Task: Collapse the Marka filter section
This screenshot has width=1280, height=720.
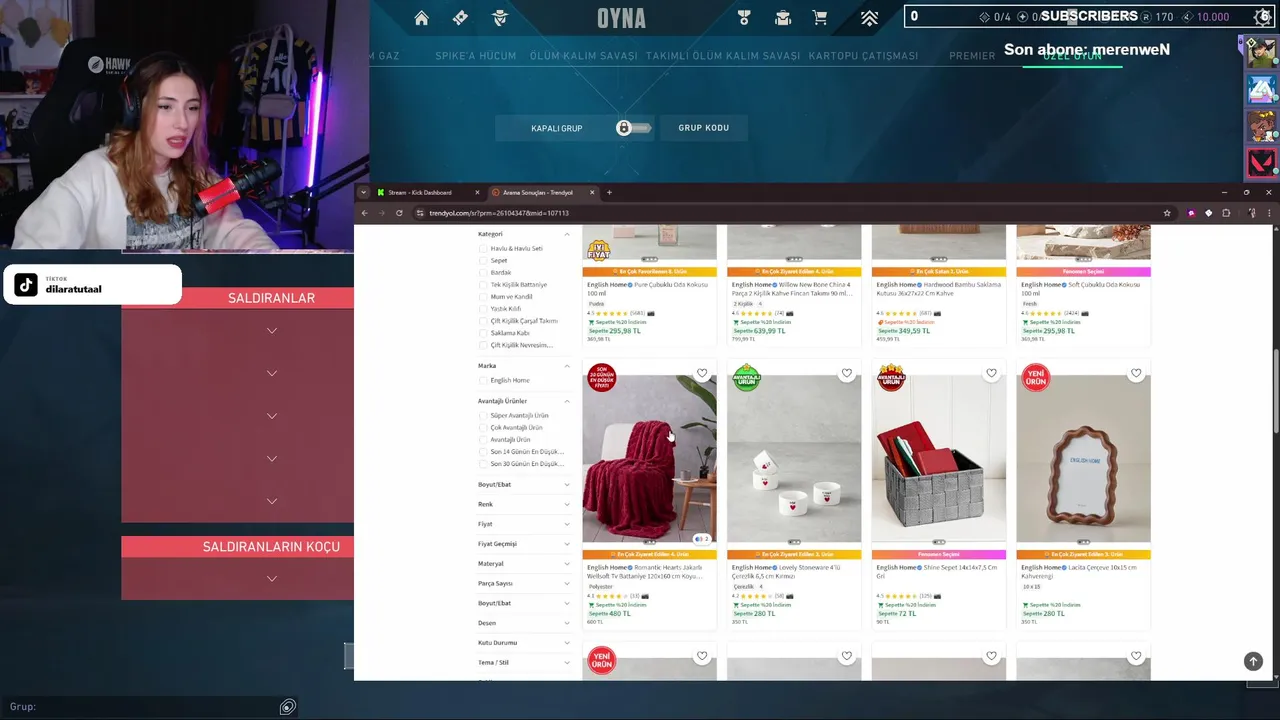Action: [567, 366]
